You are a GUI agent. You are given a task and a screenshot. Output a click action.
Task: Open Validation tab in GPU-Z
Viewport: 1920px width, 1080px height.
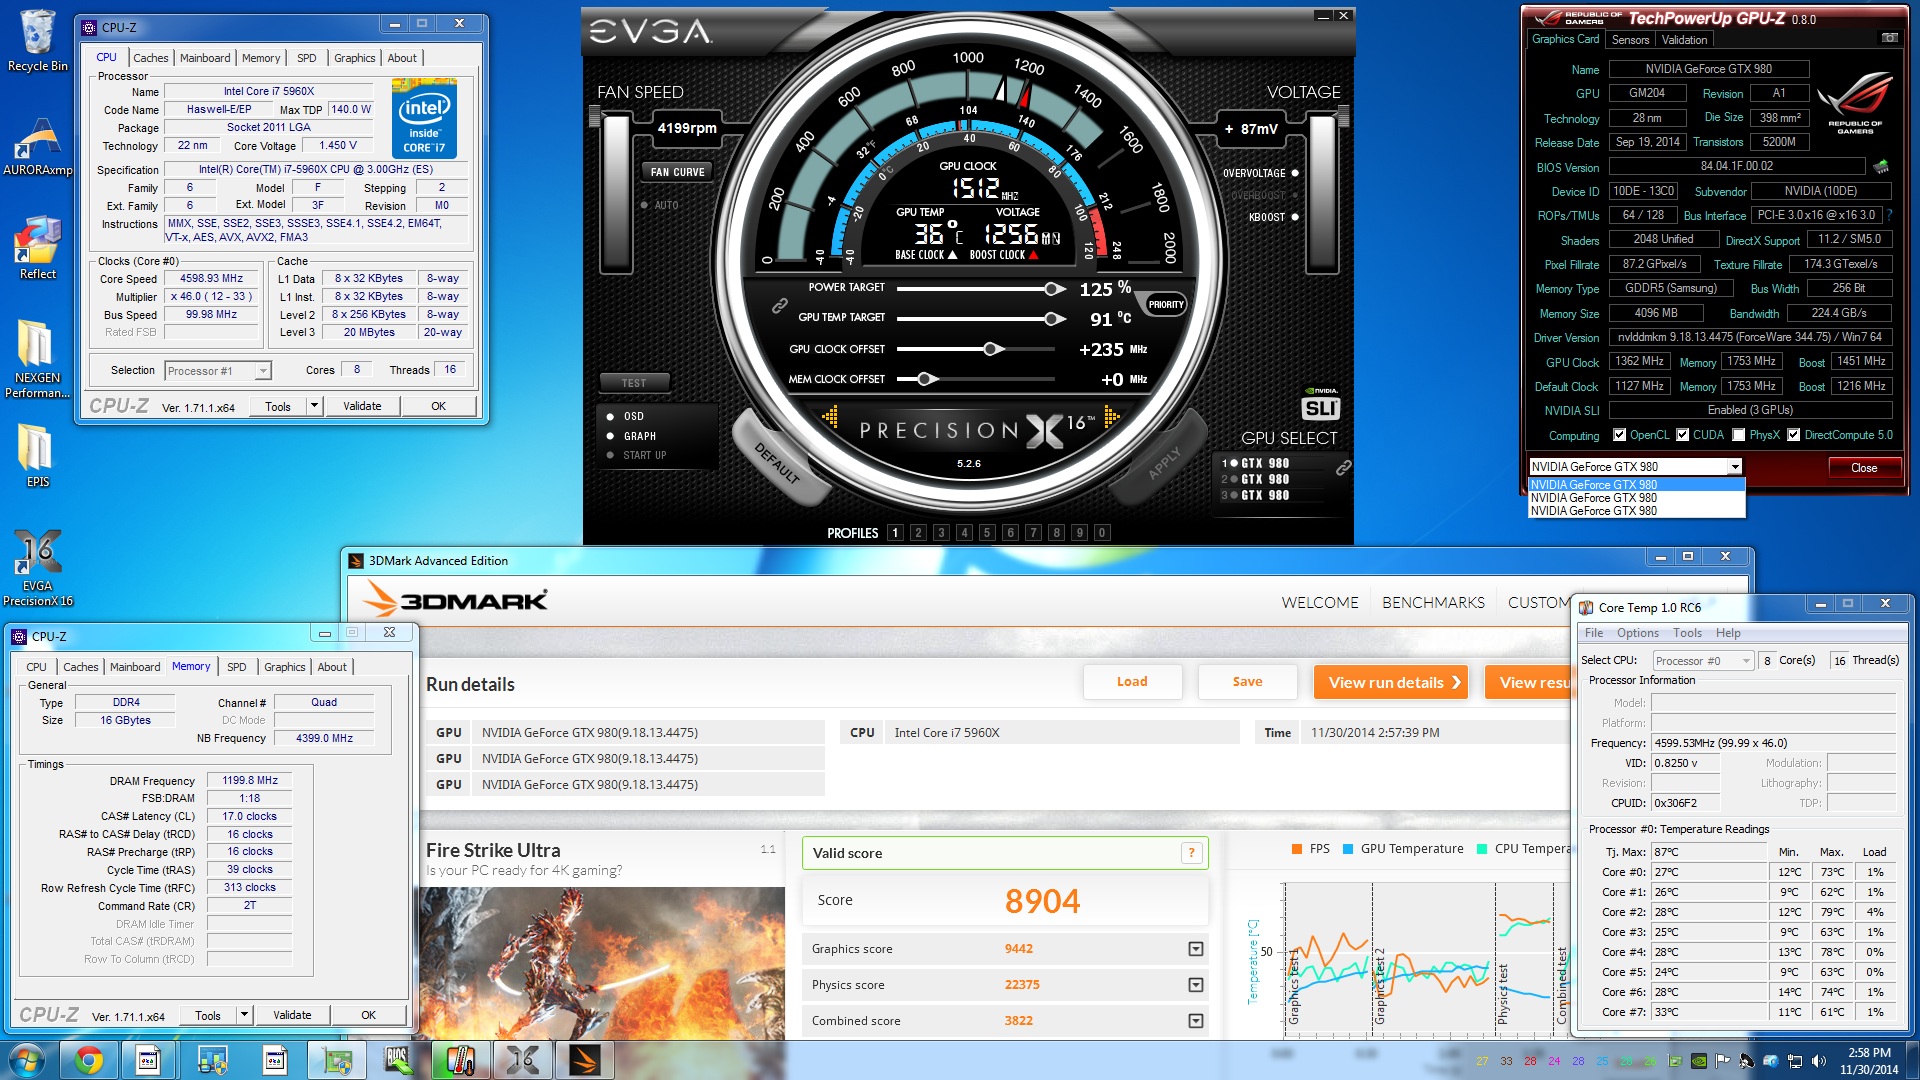1684,40
